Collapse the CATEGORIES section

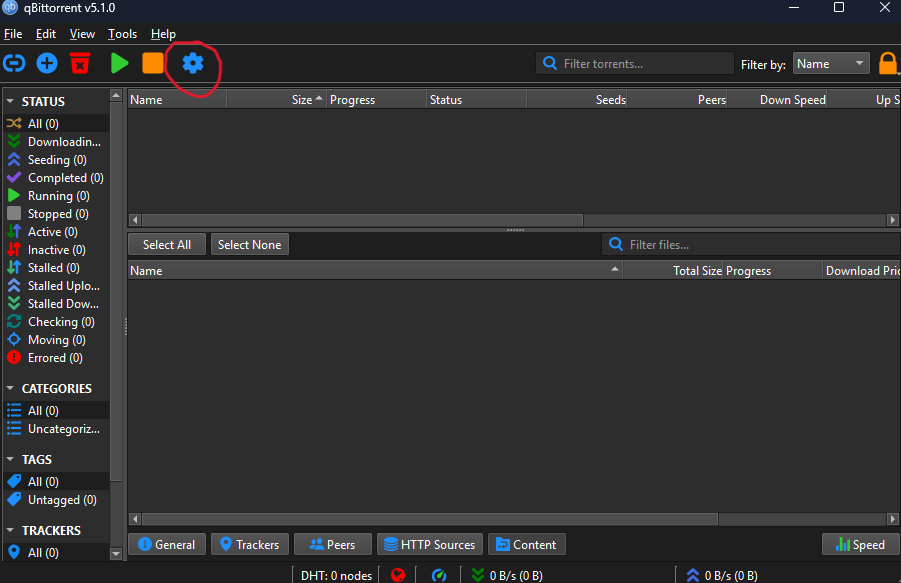(x=10, y=388)
